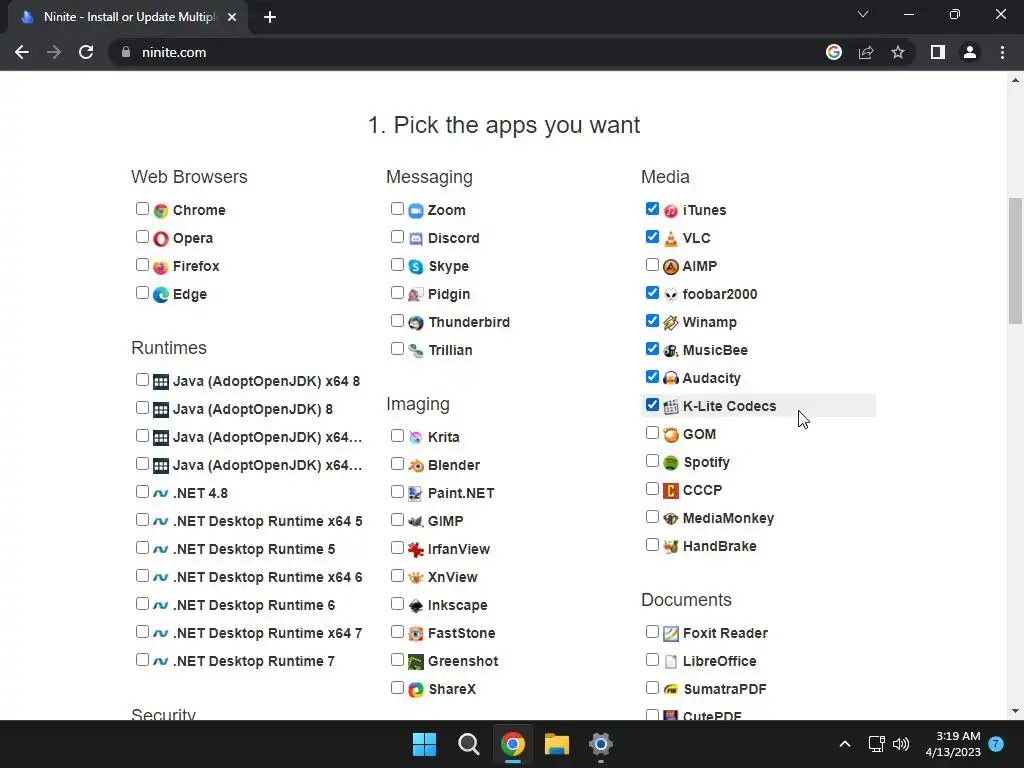Tick the Pidgin checkbox
The width and height of the screenshot is (1024, 768).
[x=397, y=293]
